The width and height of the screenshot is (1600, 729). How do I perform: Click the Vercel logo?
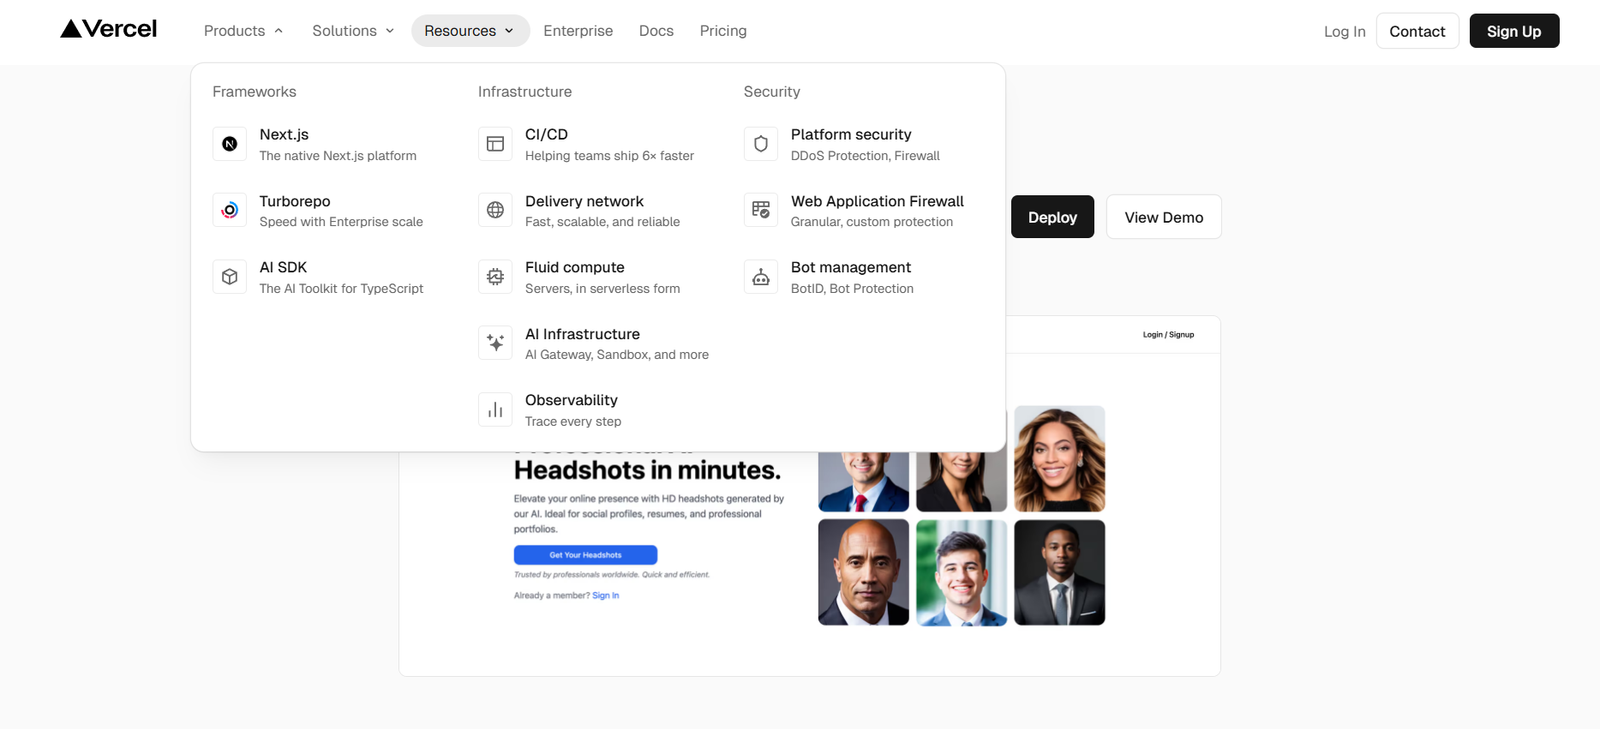tap(109, 29)
